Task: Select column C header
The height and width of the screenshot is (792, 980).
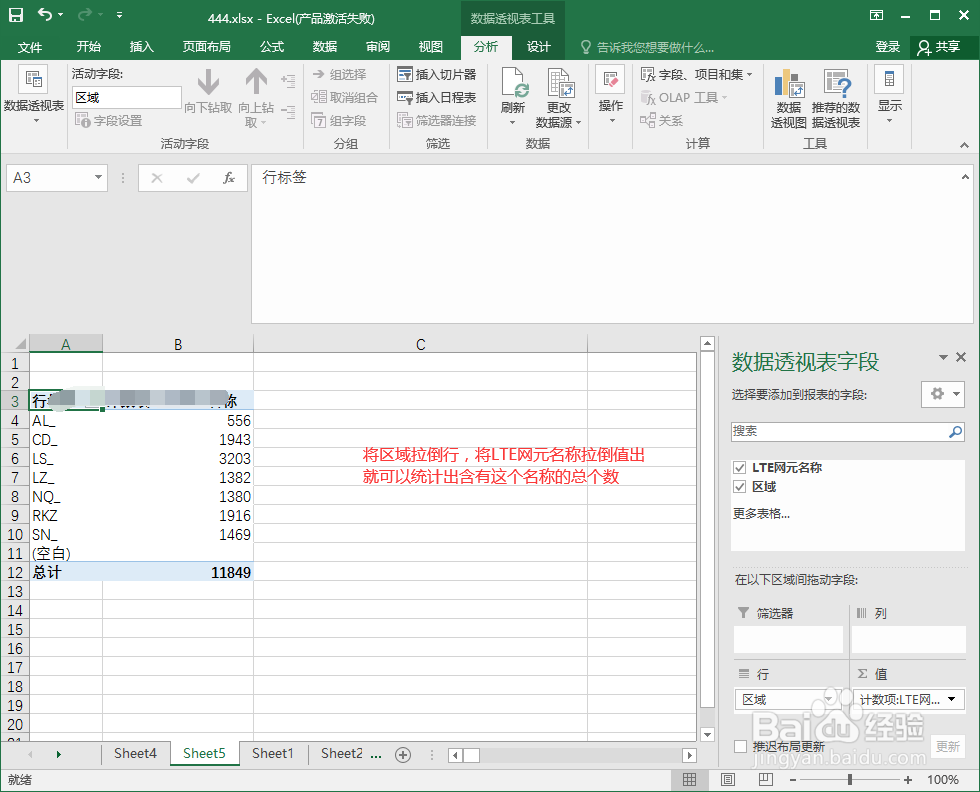Action: point(421,344)
